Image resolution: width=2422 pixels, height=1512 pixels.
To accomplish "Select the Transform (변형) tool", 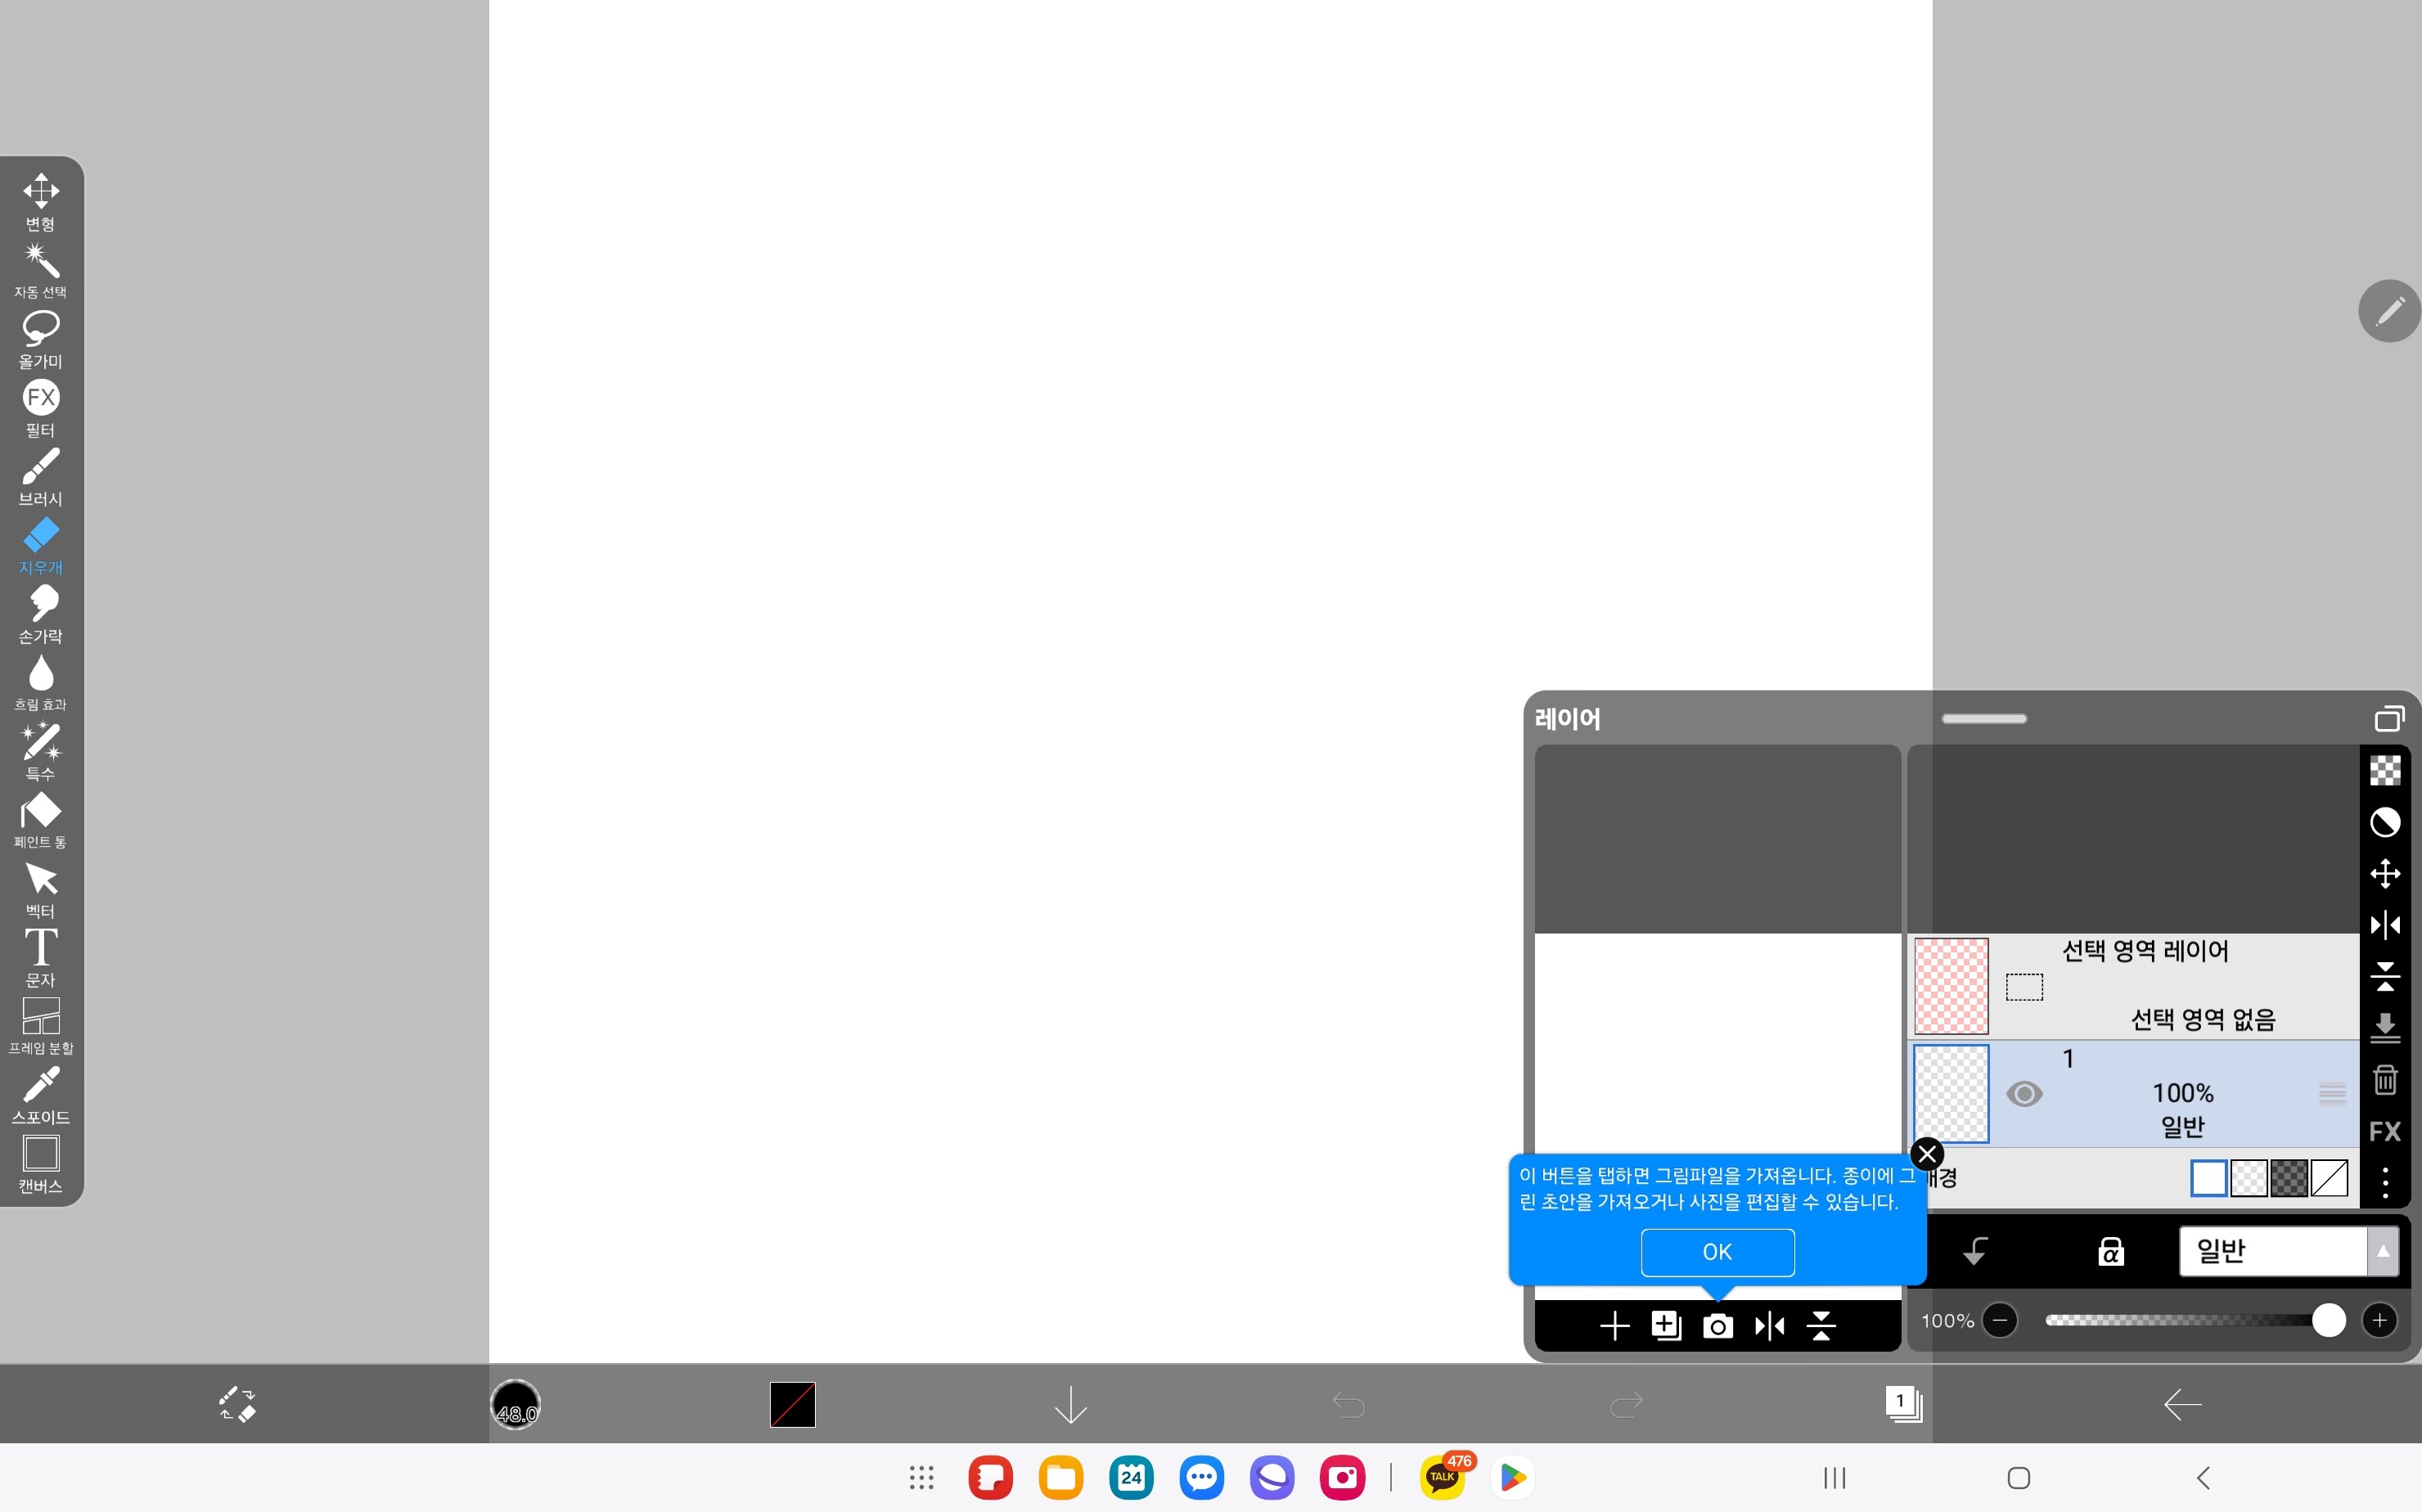I will (41, 200).
